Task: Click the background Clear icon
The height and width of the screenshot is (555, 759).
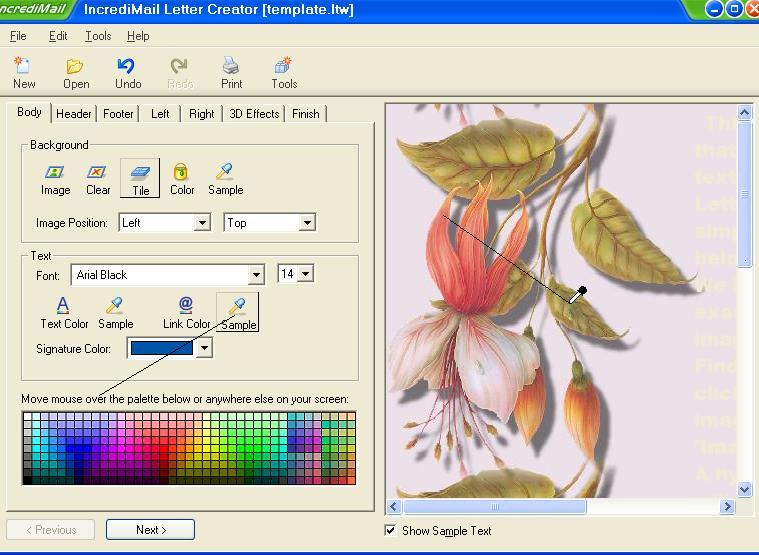Action: click(x=98, y=173)
